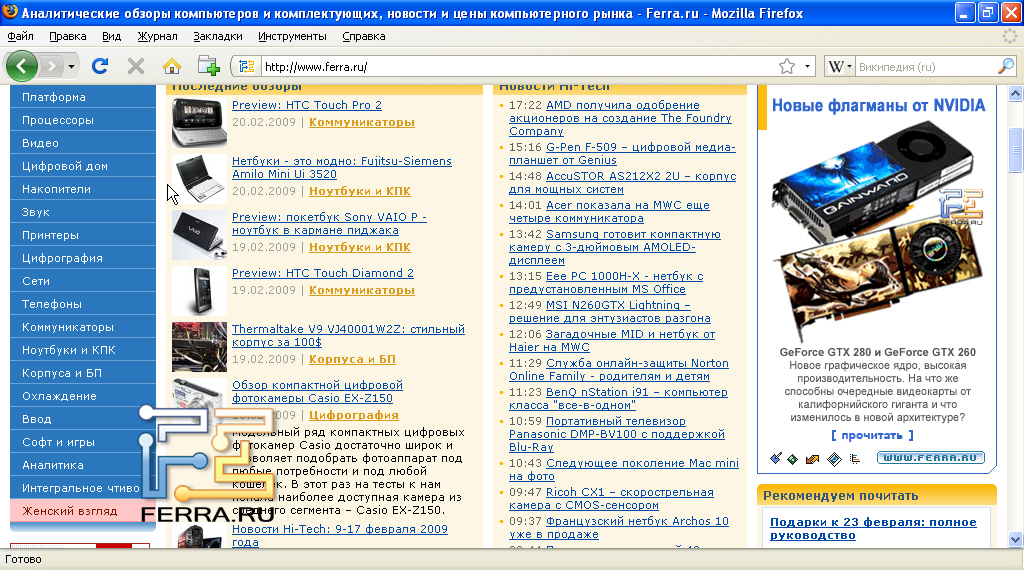Click the HTC Touch Diamond 2 thumbnail
The image size is (1024, 570).
click(x=199, y=291)
